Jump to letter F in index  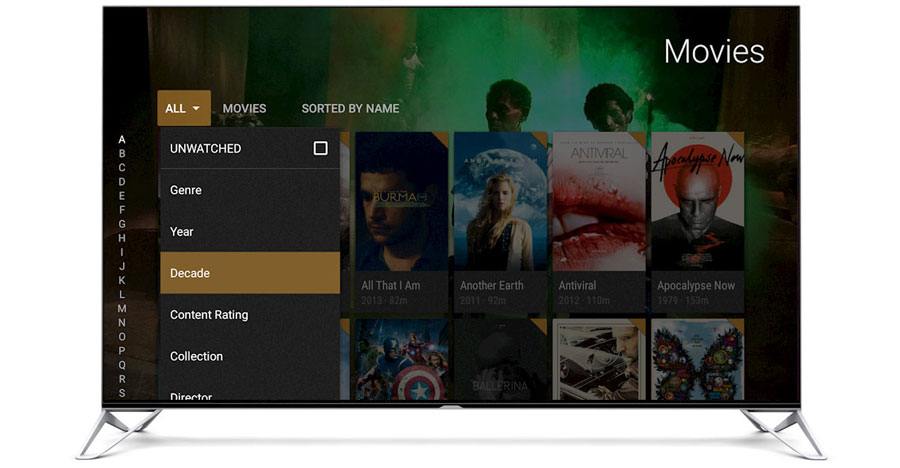pyautogui.click(x=122, y=210)
